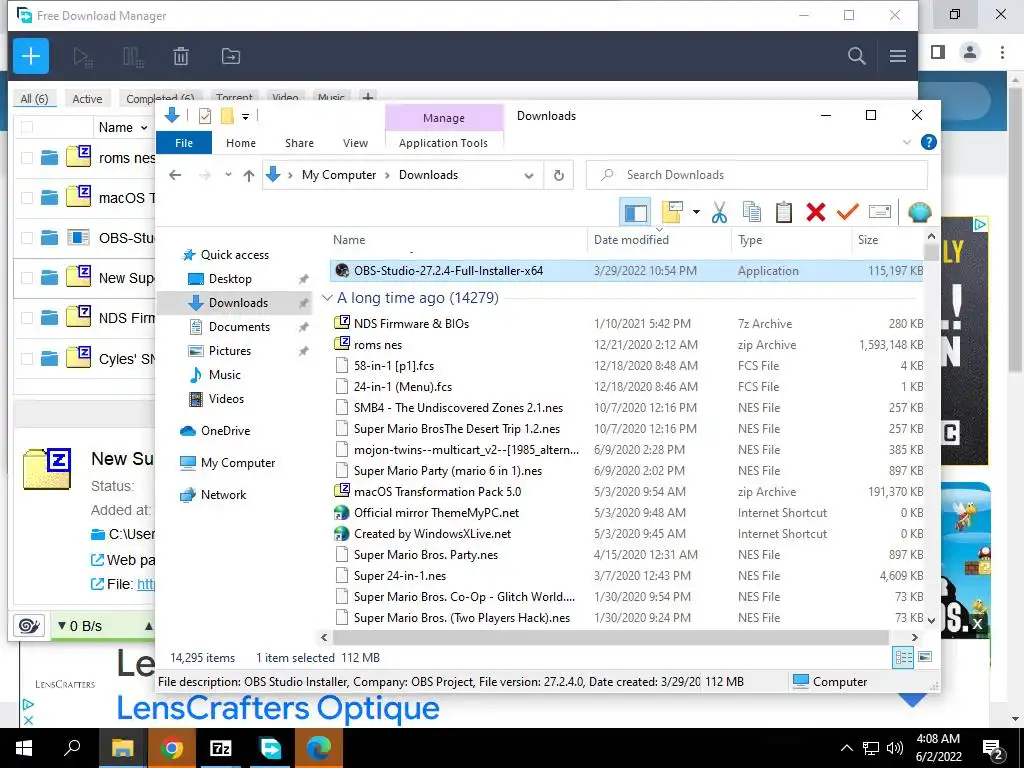Switch to details view layout icon
Viewport: 1024px width, 768px height.
click(x=903, y=657)
